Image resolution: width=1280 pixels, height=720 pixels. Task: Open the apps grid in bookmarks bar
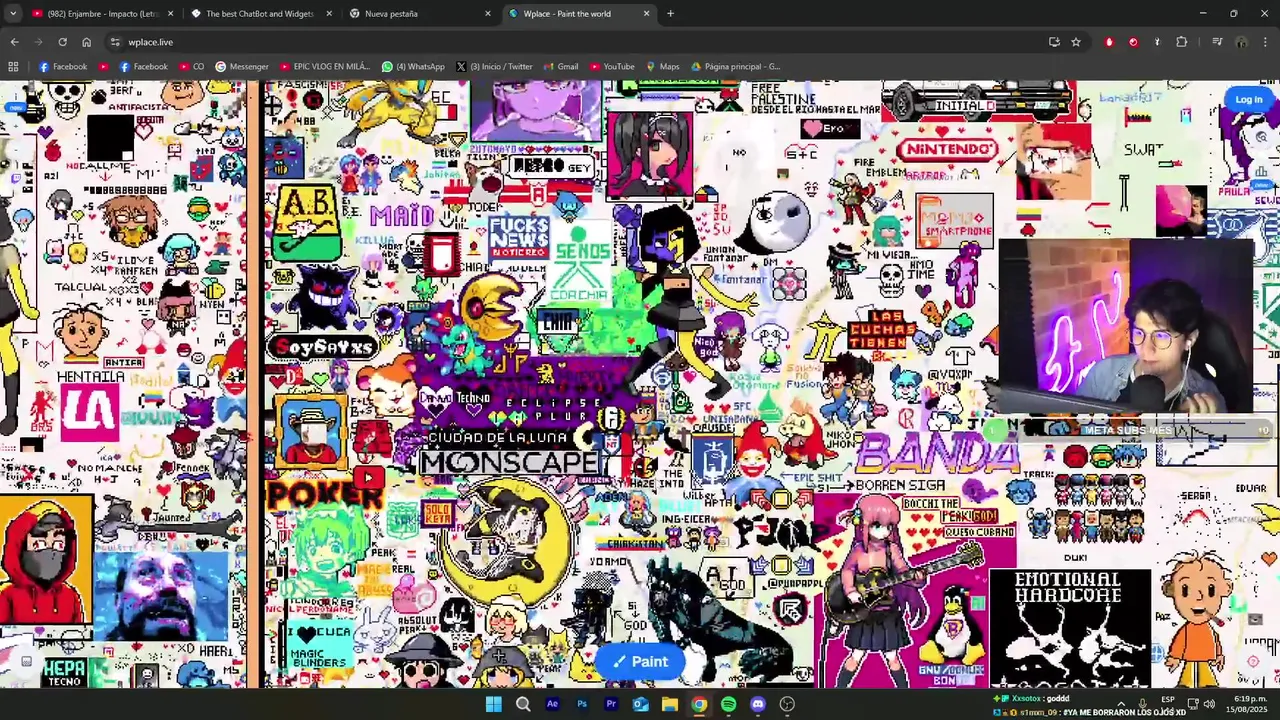(13, 67)
